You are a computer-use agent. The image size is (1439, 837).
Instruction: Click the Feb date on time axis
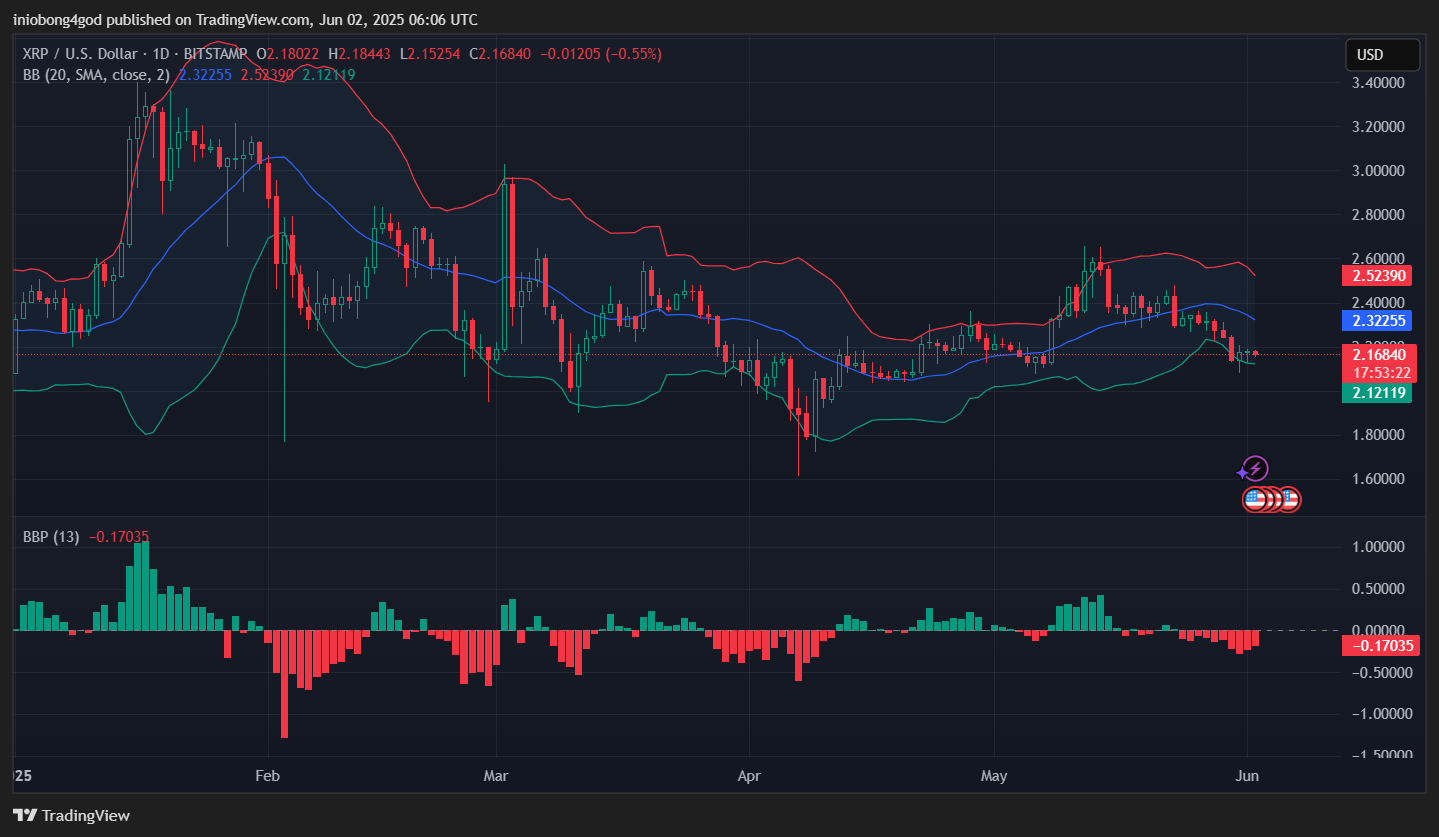(x=268, y=776)
